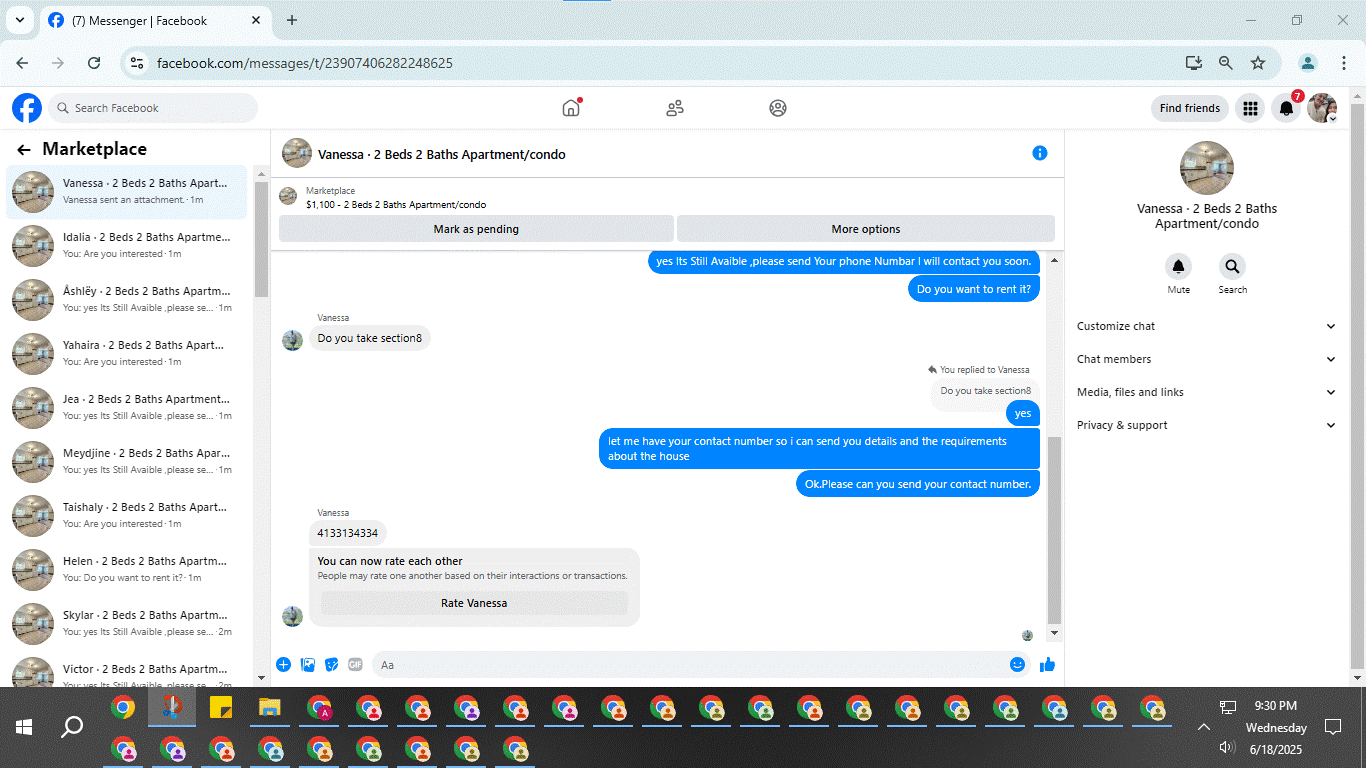Open the Home feed icon
1366x768 pixels.
click(571, 108)
